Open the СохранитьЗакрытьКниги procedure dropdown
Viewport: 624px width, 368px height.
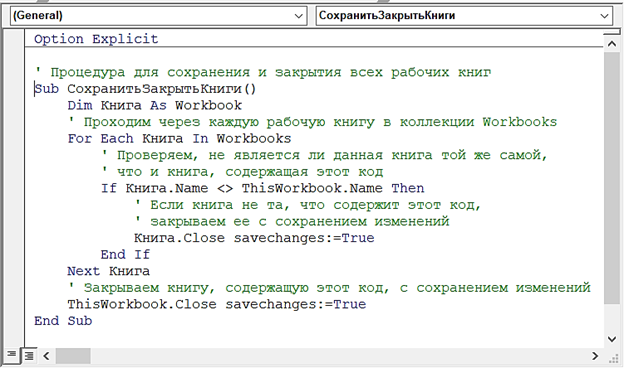coord(464,16)
